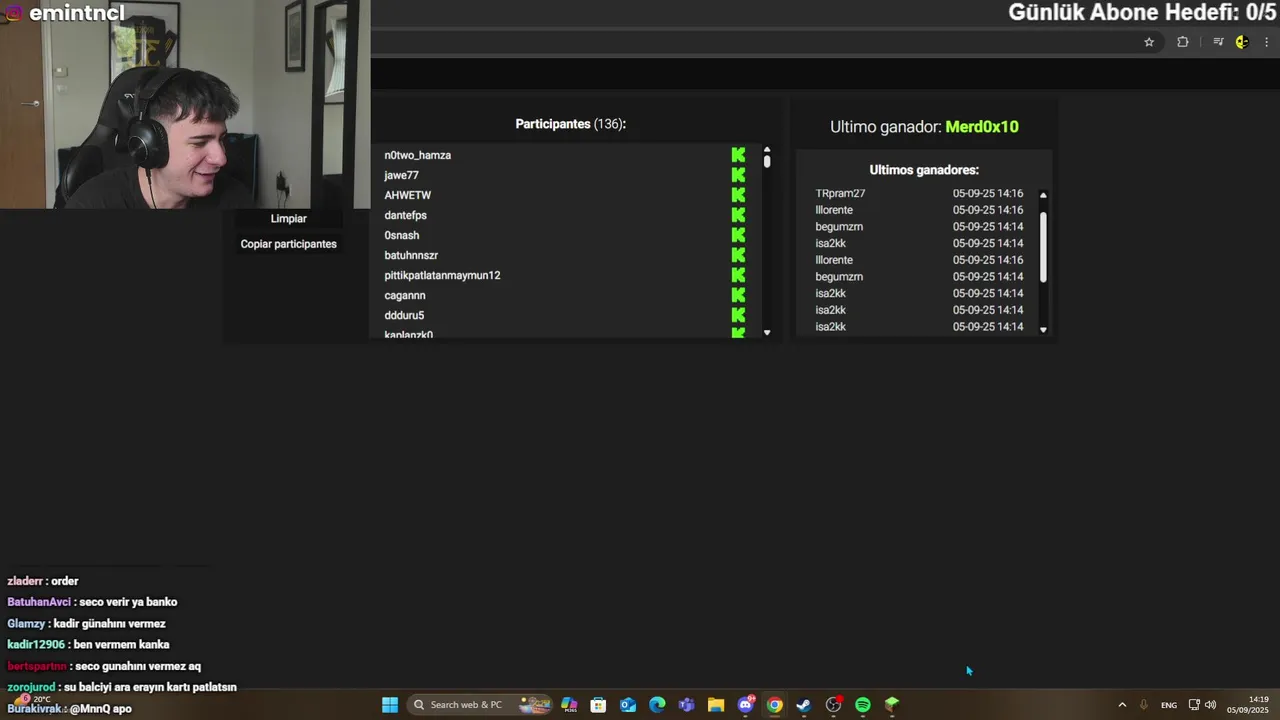Click the Kick icon beside 0snash
The image size is (1280, 720).
pyautogui.click(x=738, y=235)
